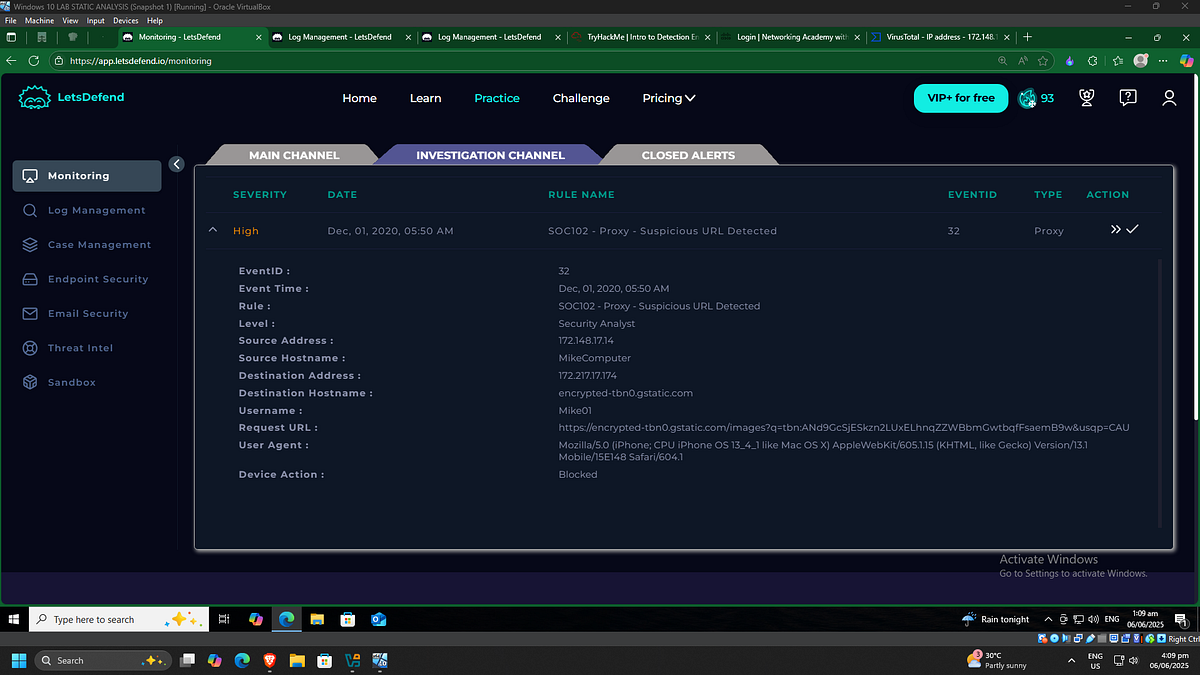Click the LetsDefend logo
This screenshot has width=1200, height=675.
71,98
